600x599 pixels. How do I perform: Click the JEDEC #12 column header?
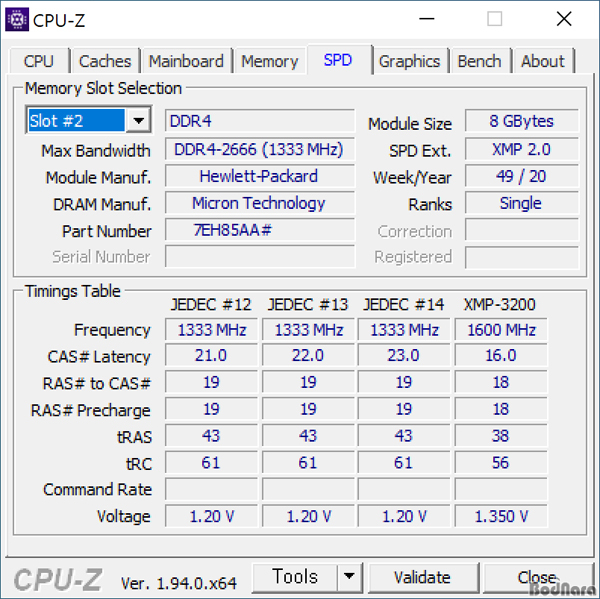tap(211, 305)
